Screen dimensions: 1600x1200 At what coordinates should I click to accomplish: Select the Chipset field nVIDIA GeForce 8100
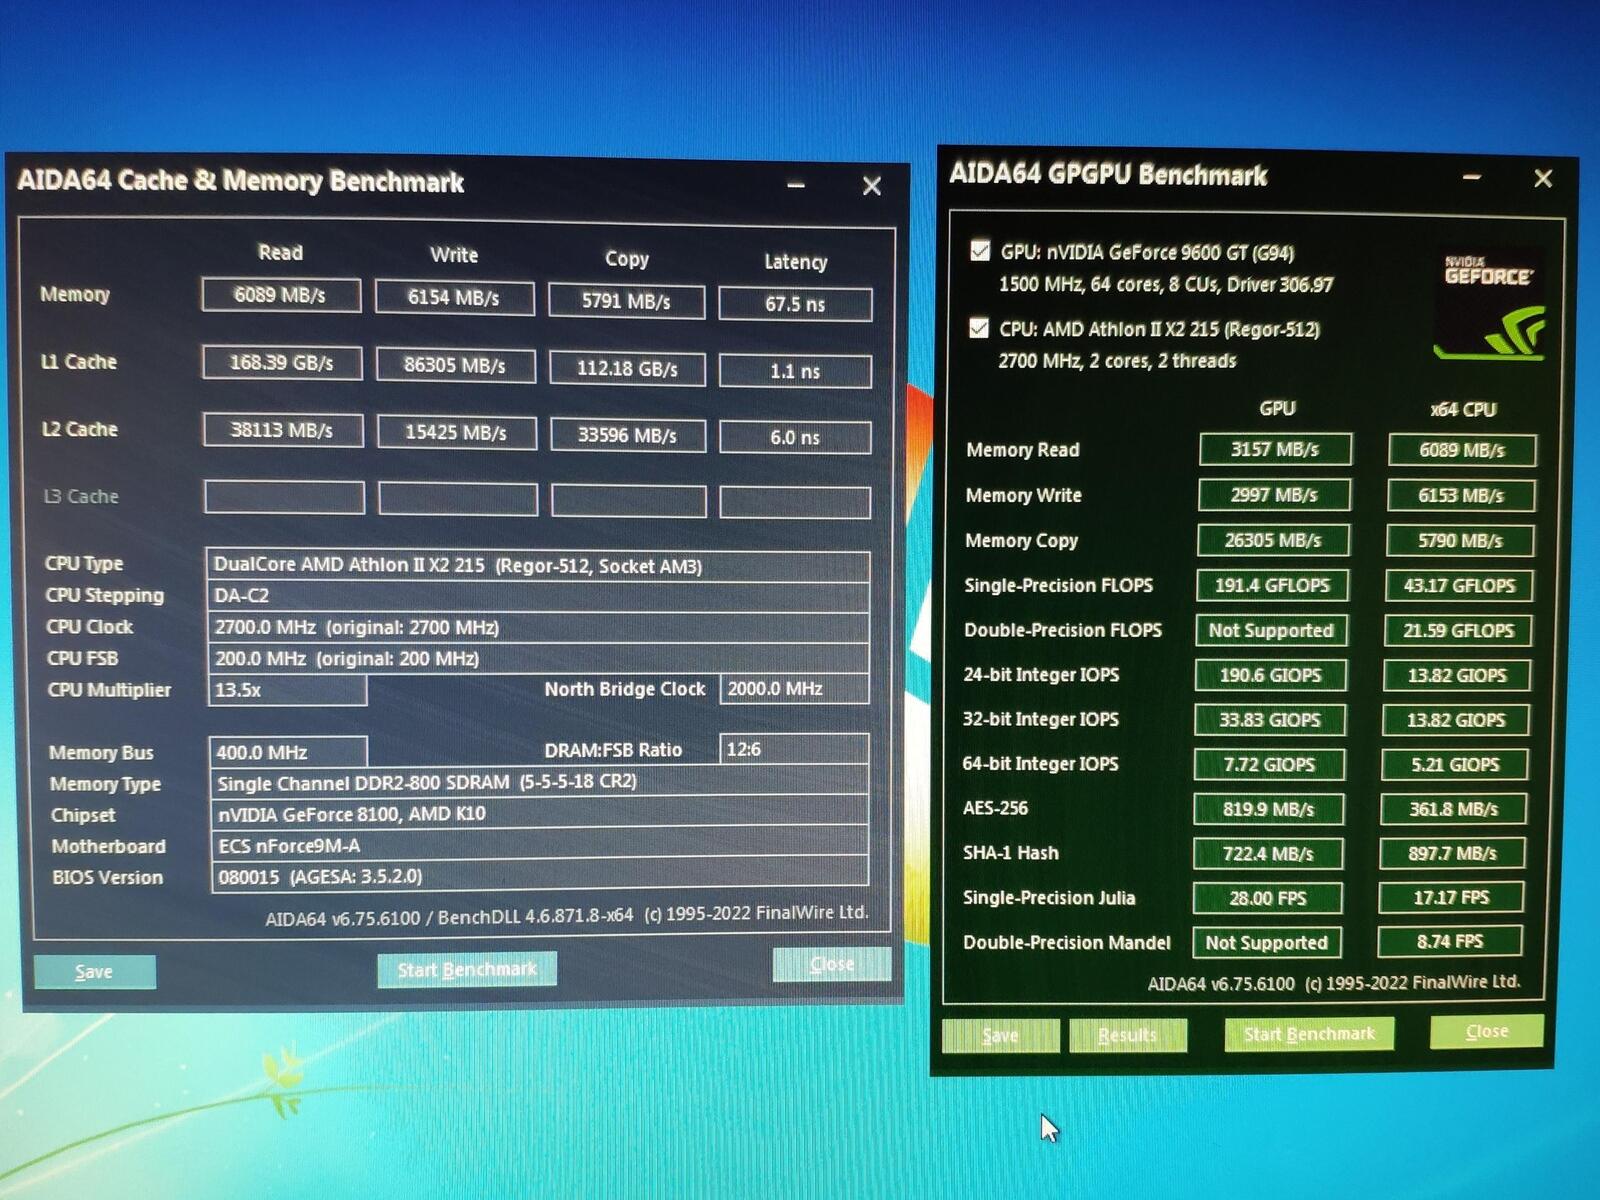(539, 813)
